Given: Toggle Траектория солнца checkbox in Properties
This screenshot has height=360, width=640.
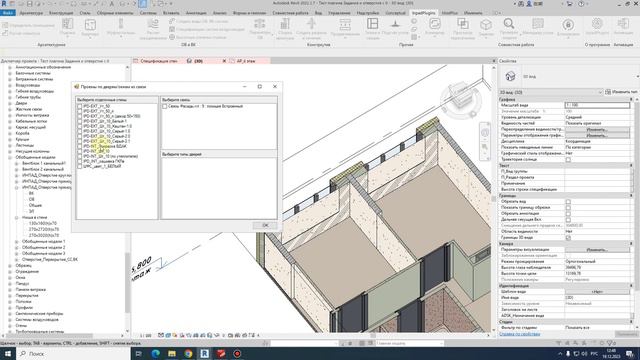Looking at the screenshot, I should tap(568, 160).
